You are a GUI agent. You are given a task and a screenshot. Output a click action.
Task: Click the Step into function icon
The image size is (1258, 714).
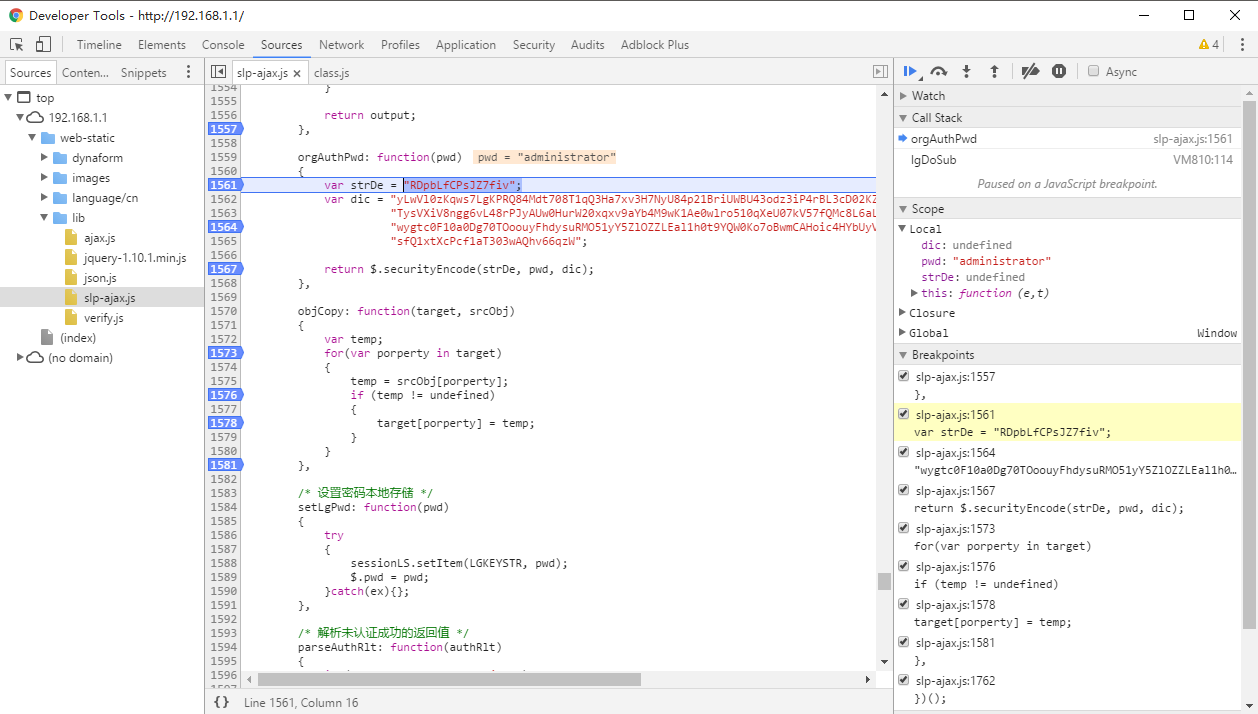[966, 71]
